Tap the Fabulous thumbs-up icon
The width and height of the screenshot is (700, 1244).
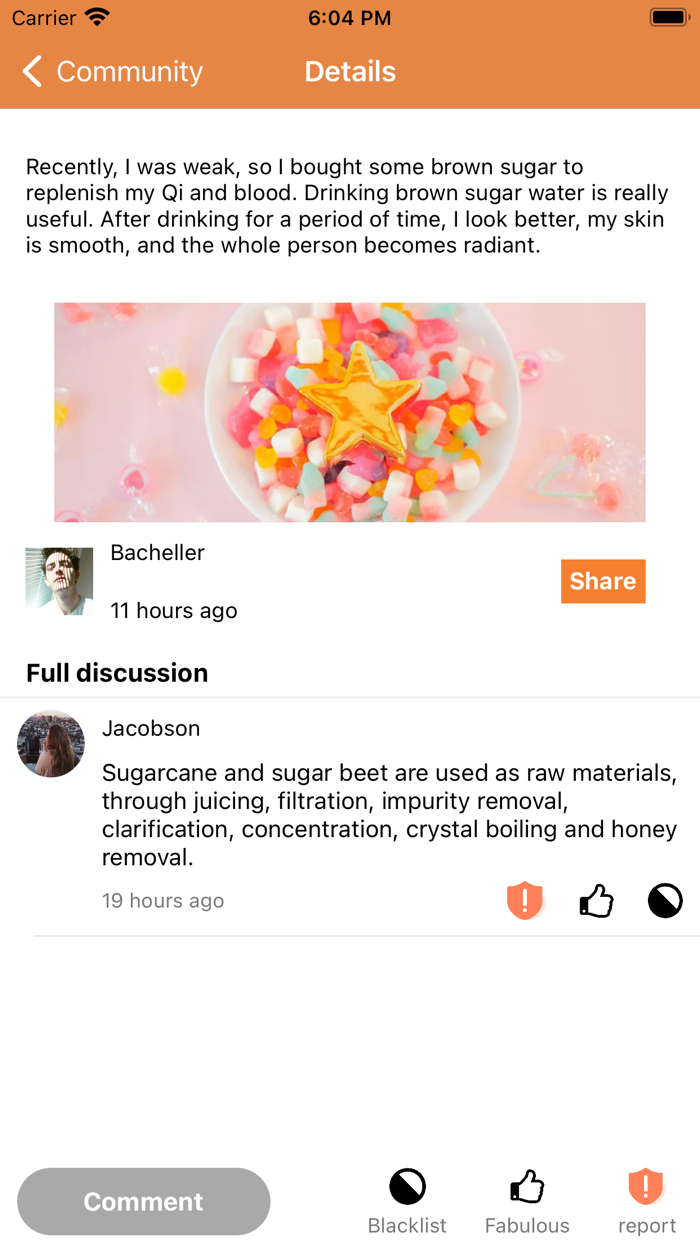pos(527,1187)
